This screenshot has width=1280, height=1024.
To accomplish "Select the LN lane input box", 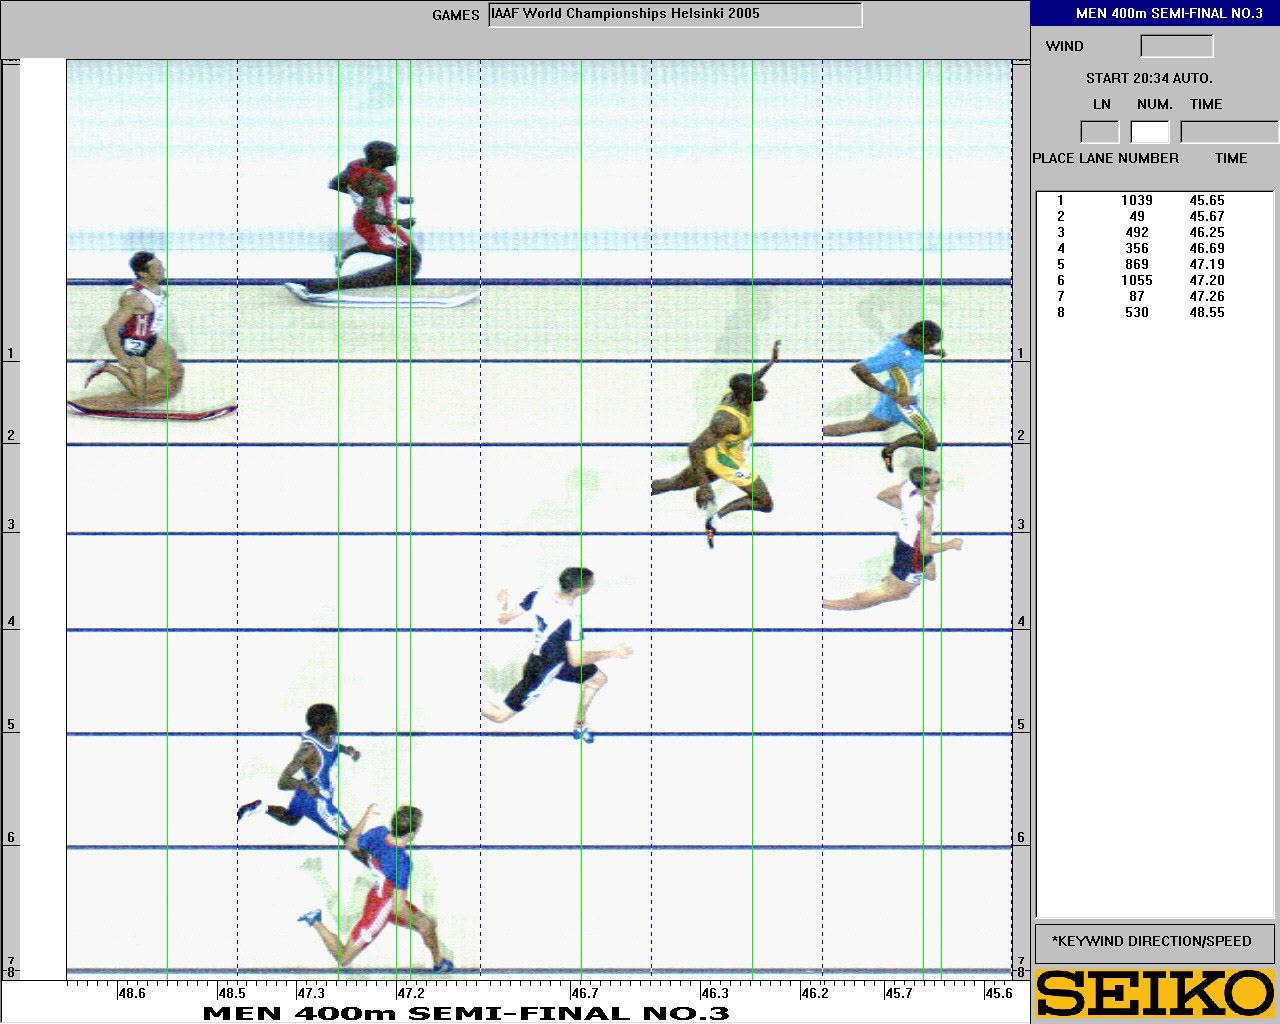I will click(x=1099, y=132).
